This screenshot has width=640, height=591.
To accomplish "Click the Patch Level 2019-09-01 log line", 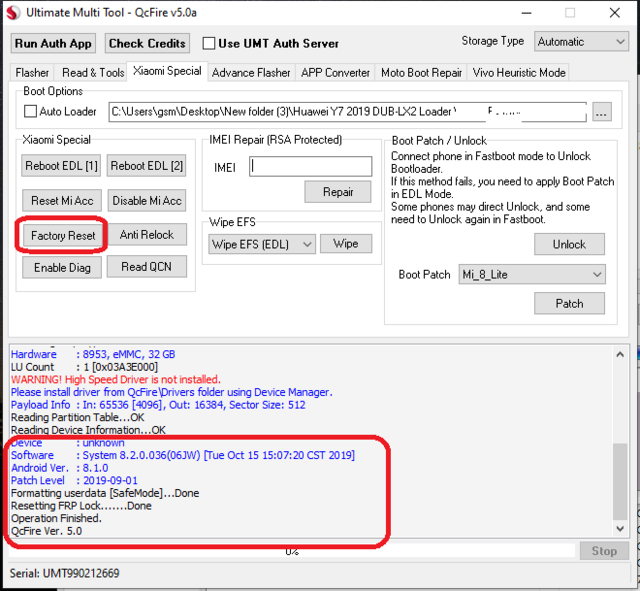I will click(x=74, y=480).
